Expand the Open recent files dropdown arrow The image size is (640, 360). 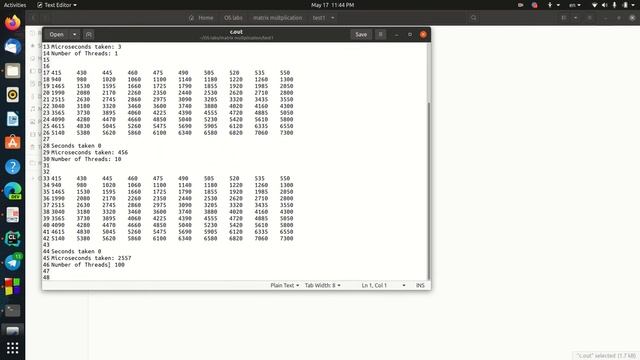click(x=74, y=35)
